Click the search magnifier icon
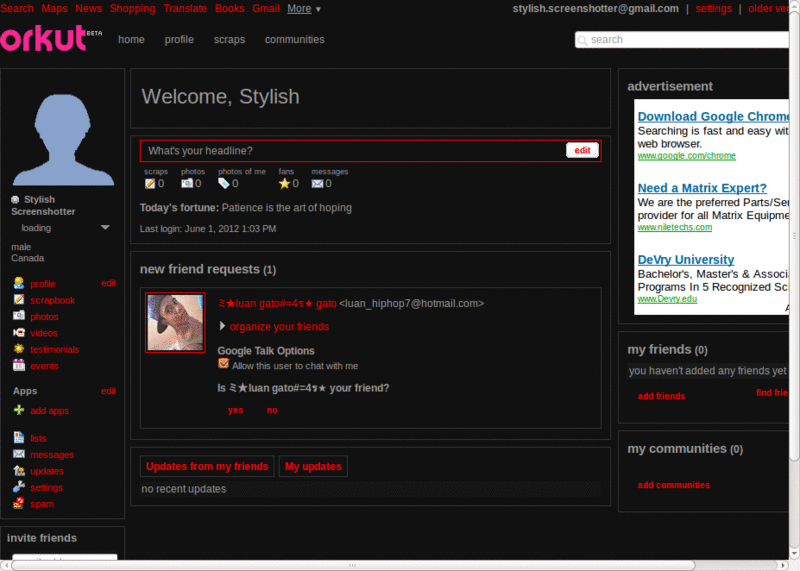This screenshot has width=800, height=571. [x=583, y=40]
